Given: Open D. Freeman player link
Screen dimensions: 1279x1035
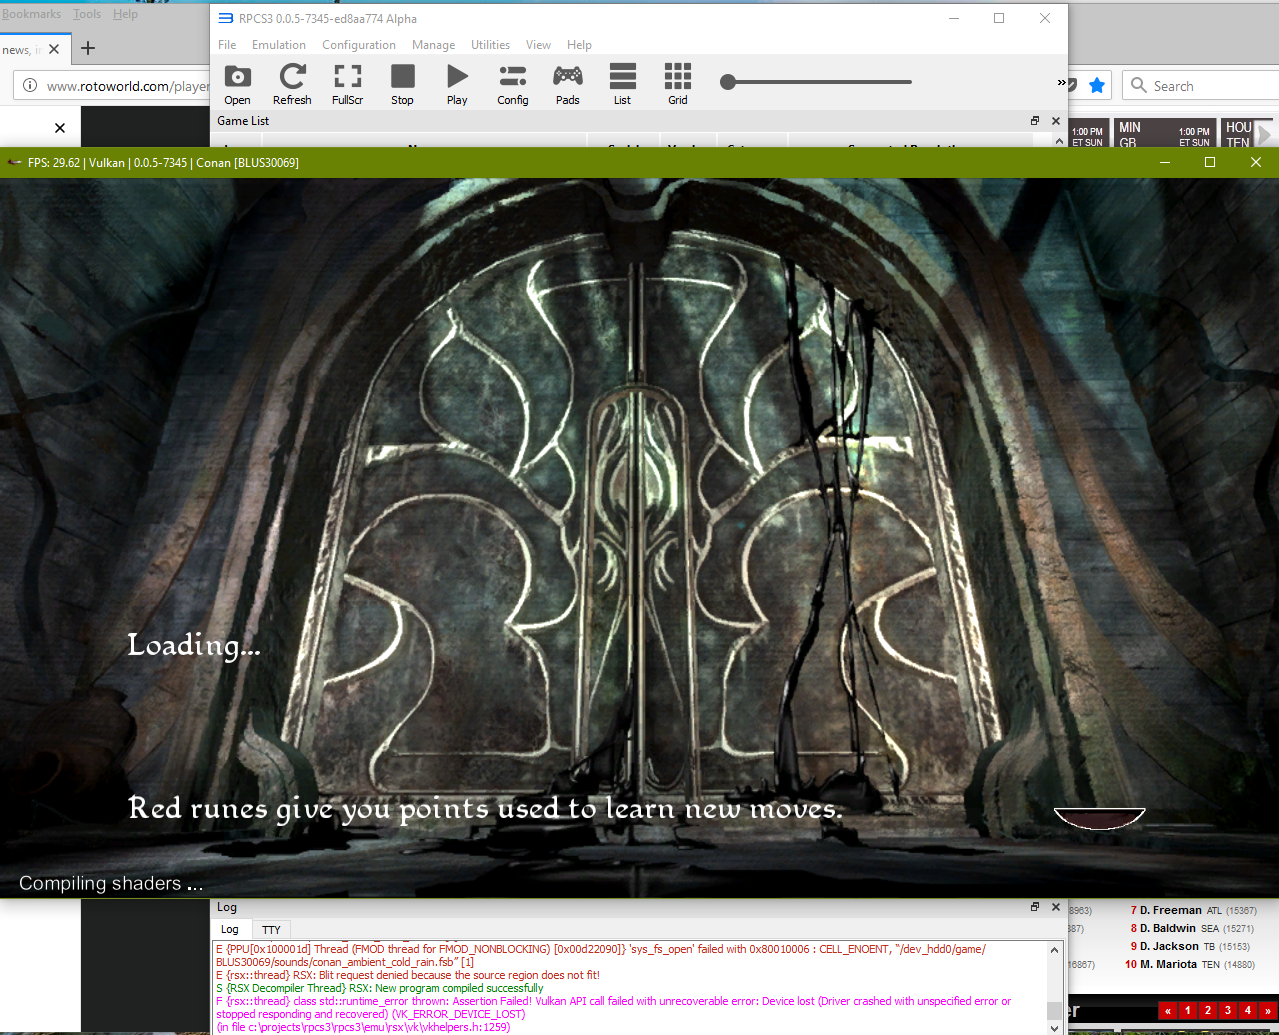Looking at the screenshot, I should [x=1170, y=910].
